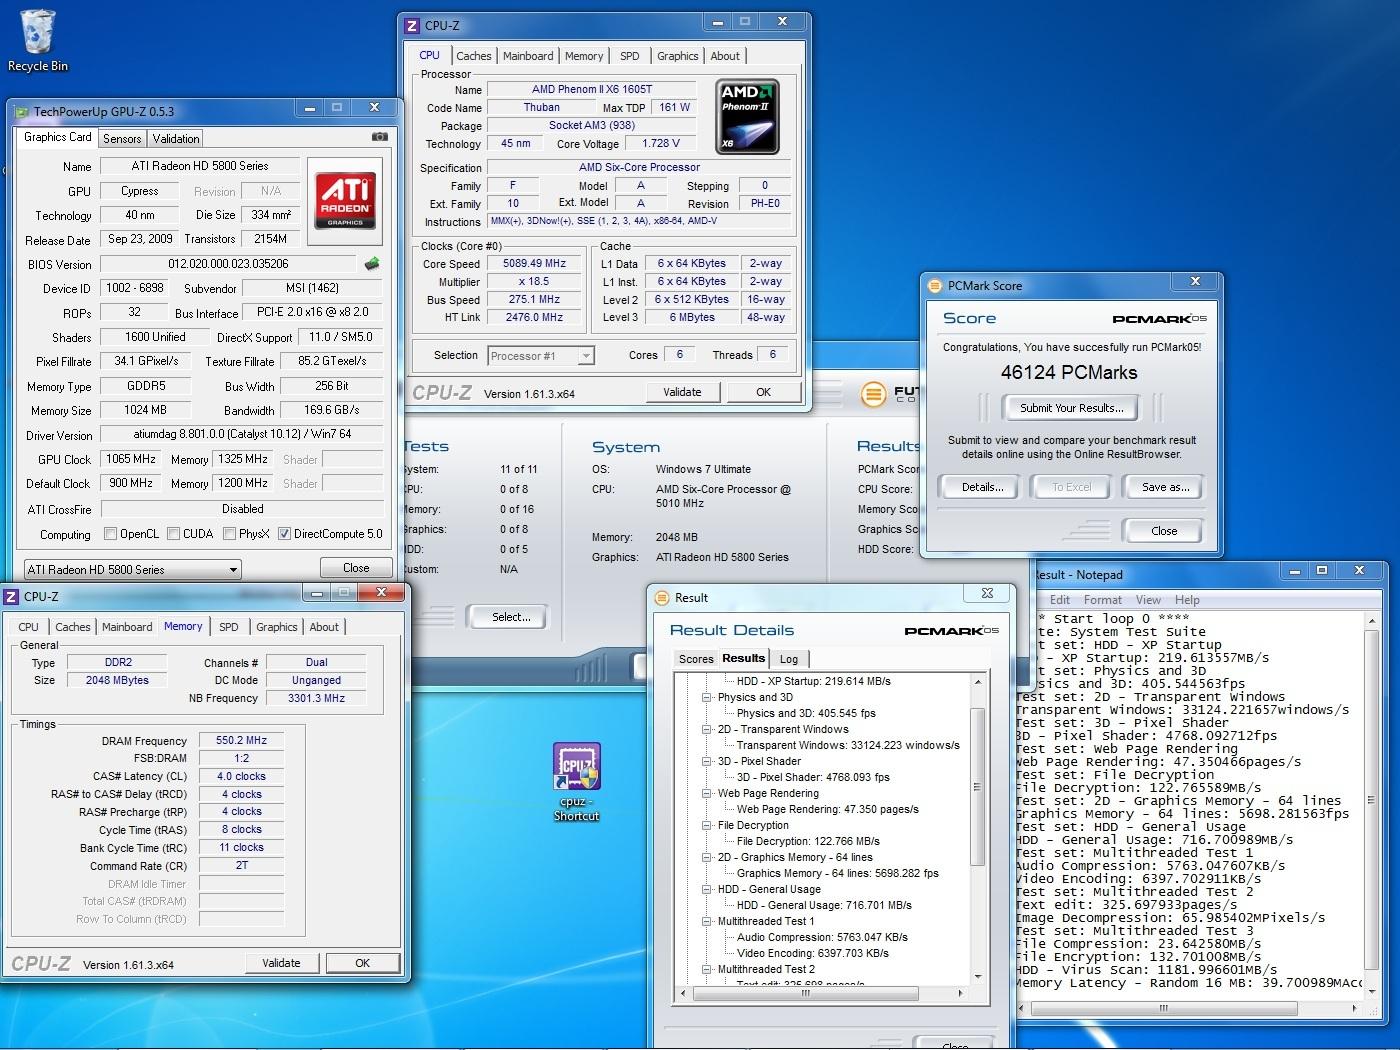Image resolution: width=1400 pixels, height=1050 pixels.
Task: Click the AMD Phenom II logo in CPU-Z
Action: (x=747, y=117)
